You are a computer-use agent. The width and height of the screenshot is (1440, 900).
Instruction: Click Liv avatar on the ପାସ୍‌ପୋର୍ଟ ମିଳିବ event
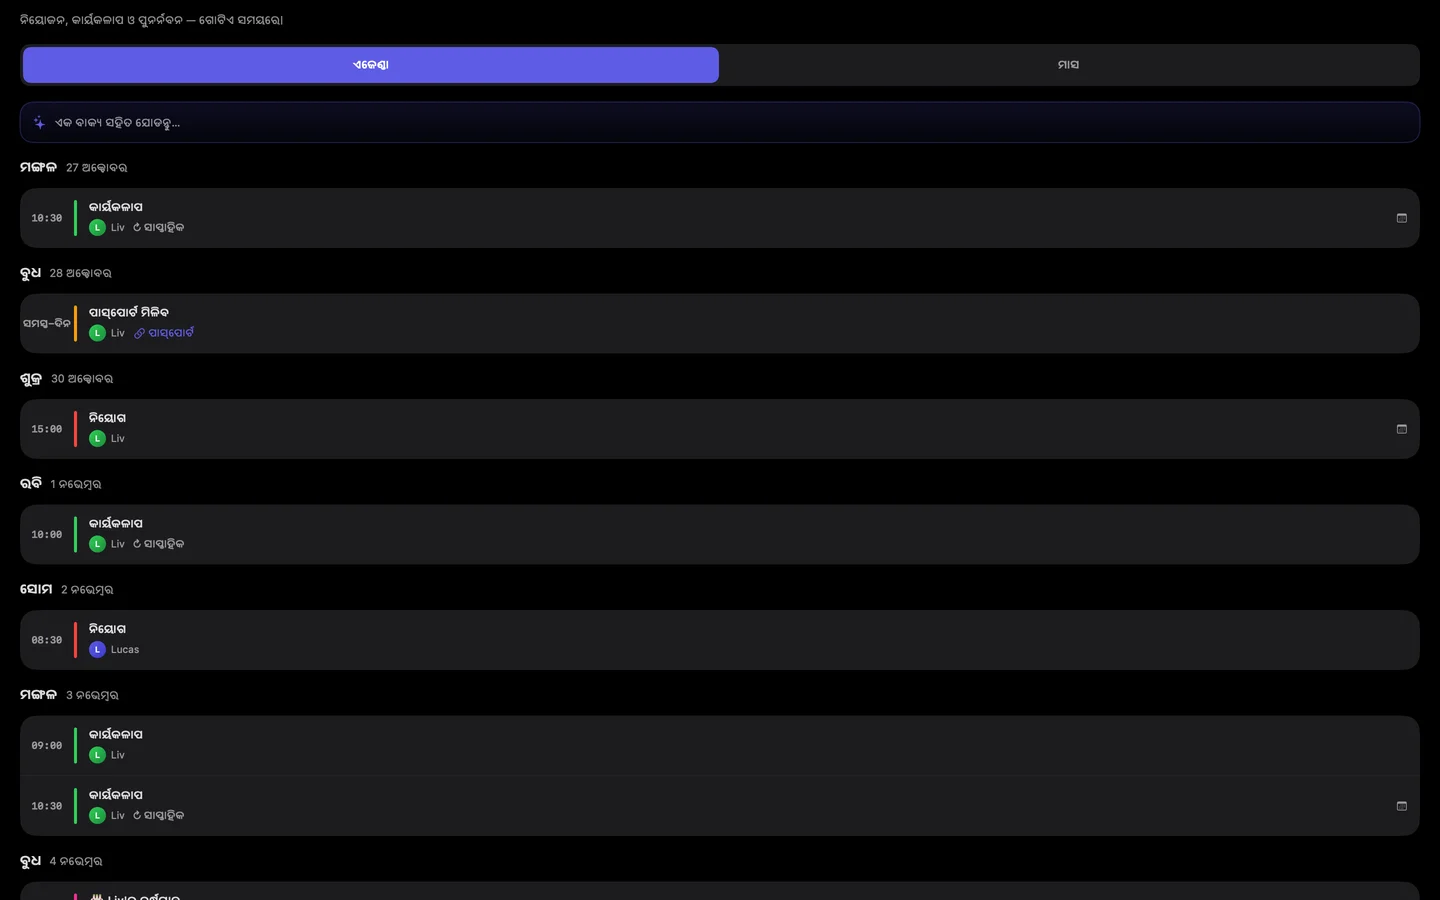pyautogui.click(x=97, y=333)
